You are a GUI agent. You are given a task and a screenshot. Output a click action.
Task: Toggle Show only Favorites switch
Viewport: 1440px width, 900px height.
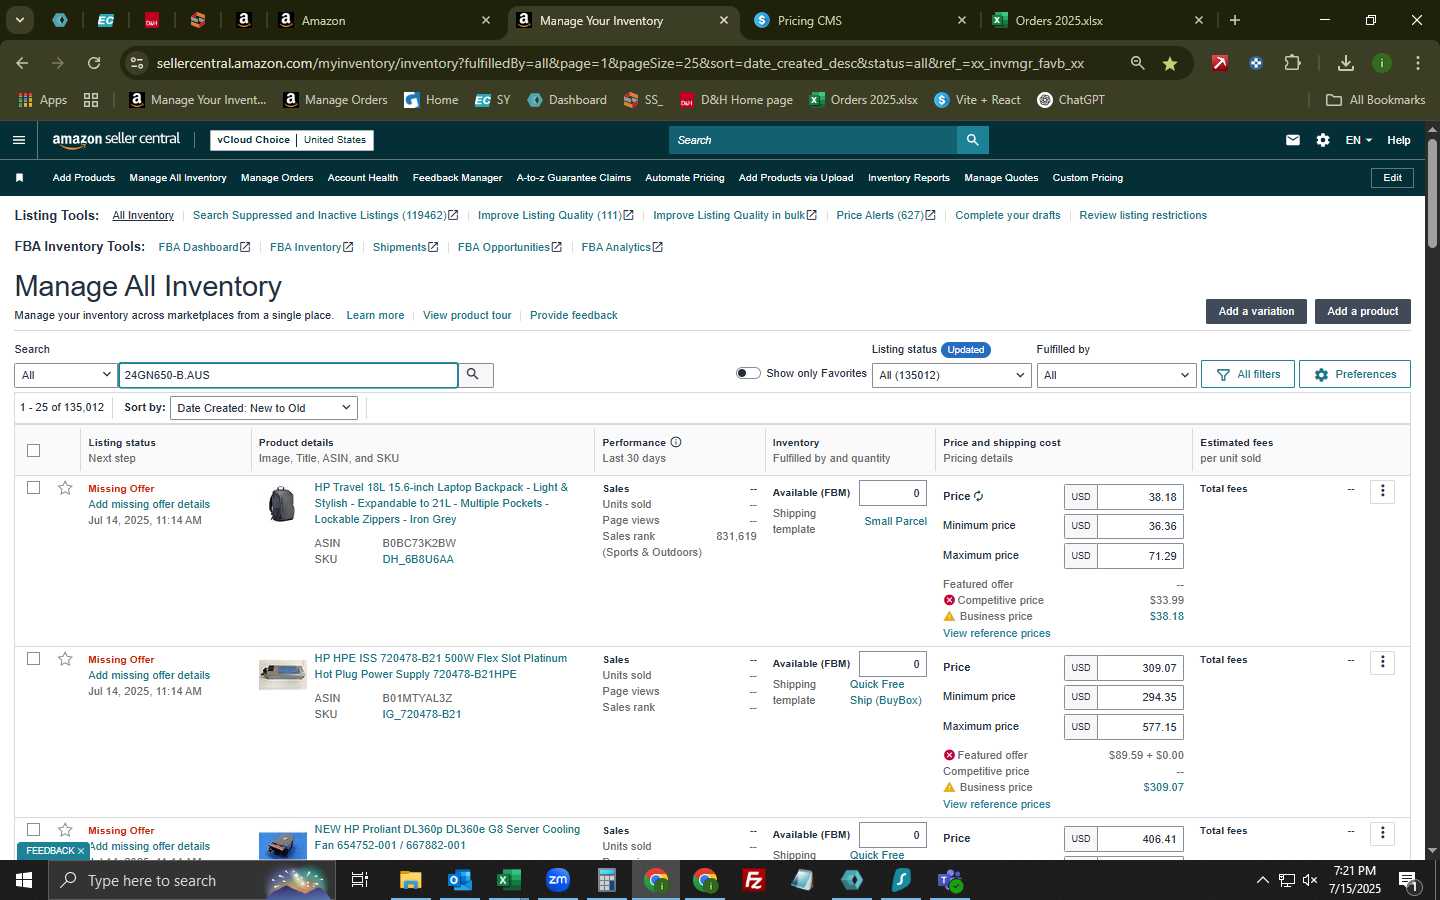pos(748,373)
